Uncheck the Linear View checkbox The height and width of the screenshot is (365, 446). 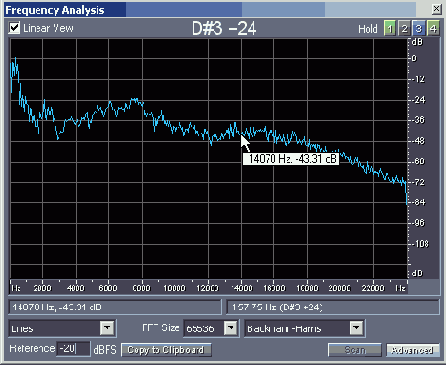(x=14, y=28)
